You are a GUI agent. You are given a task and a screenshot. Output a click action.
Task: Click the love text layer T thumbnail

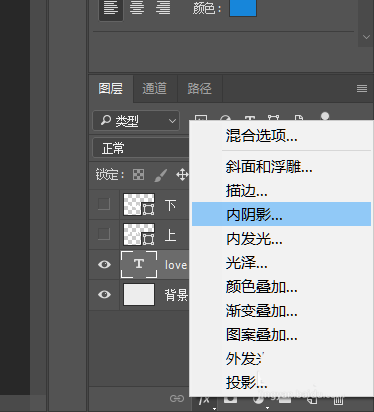[139, 265]
